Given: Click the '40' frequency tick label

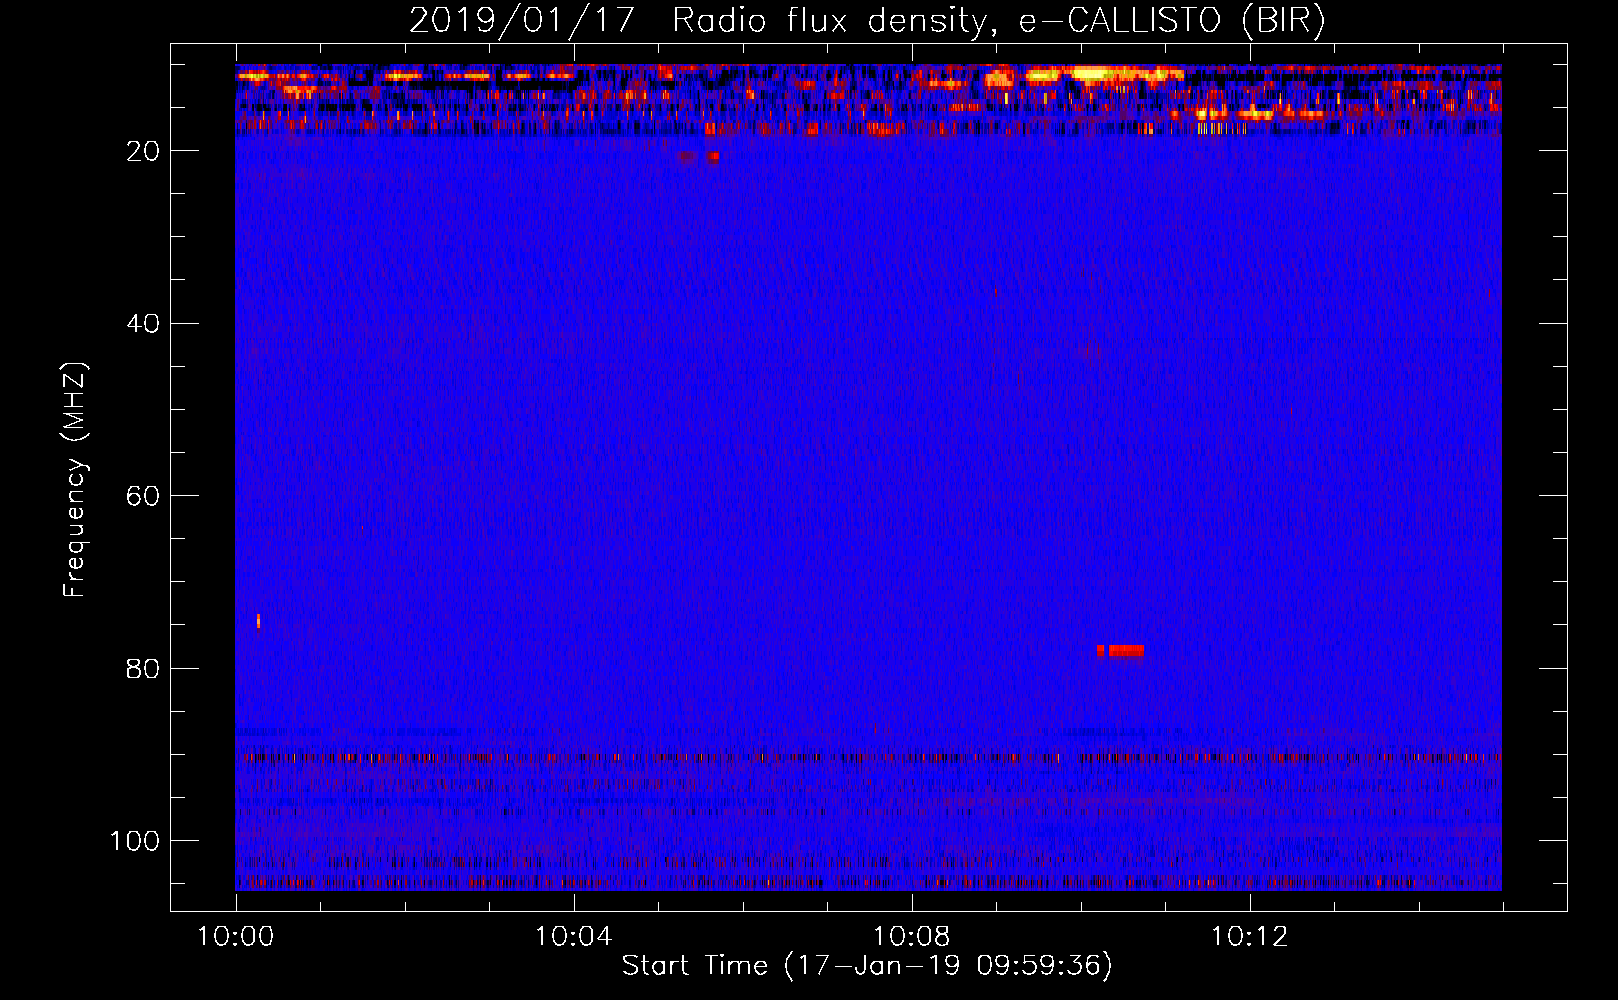Looking at the screenshot, I should pos(143,324).
